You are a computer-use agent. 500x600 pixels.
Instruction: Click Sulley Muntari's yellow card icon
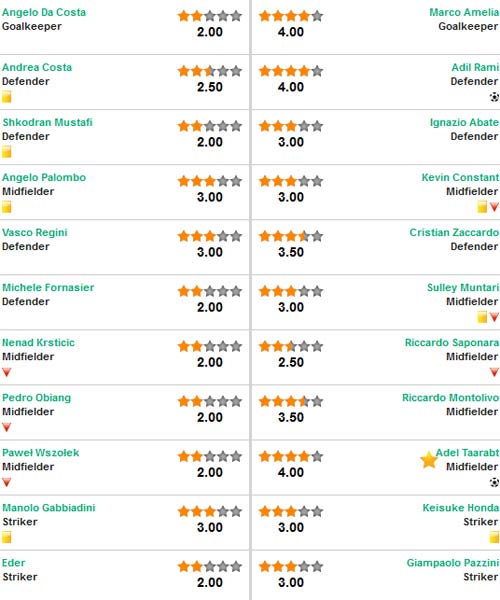point(482,317)
